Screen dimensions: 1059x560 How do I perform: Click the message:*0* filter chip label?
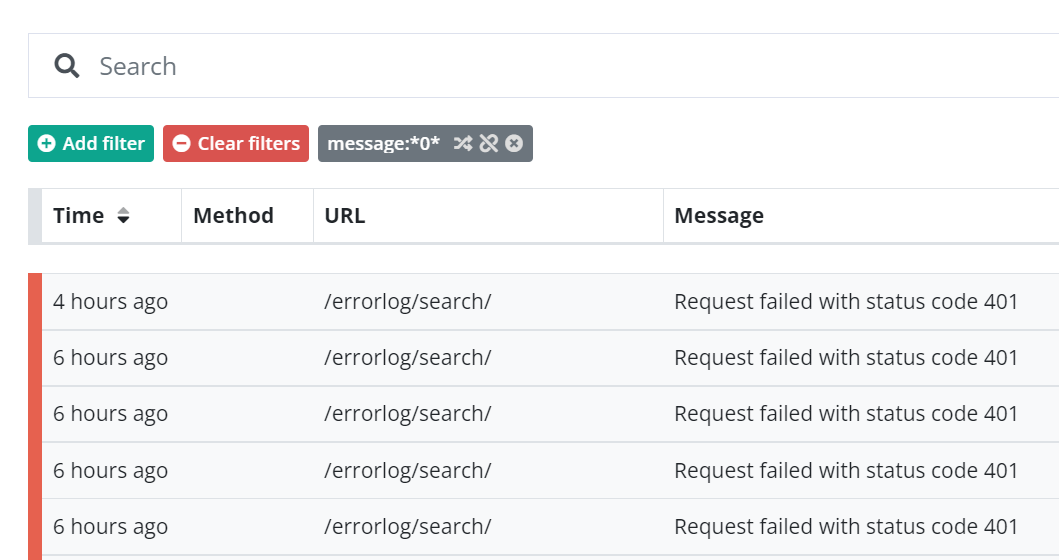tap(383, 143)
